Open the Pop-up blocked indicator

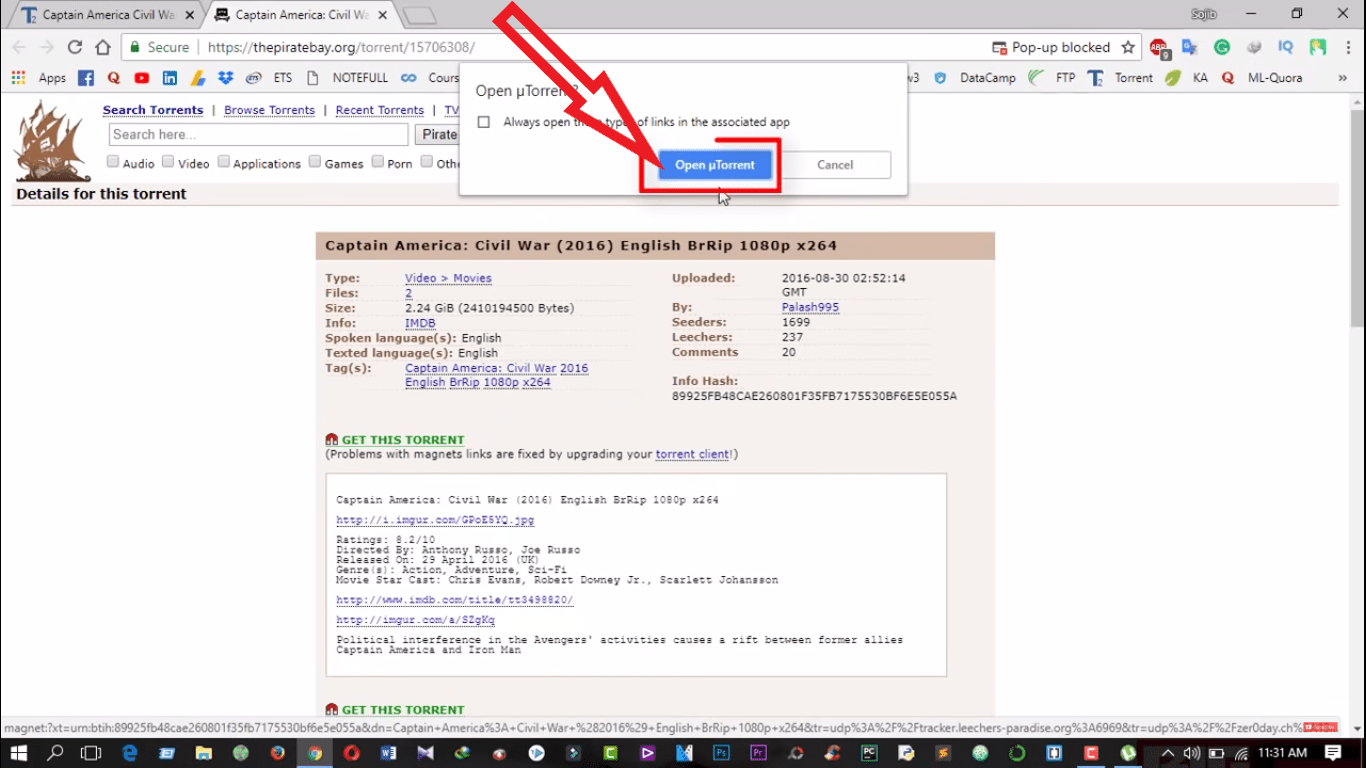click(x=1051, y=47)
